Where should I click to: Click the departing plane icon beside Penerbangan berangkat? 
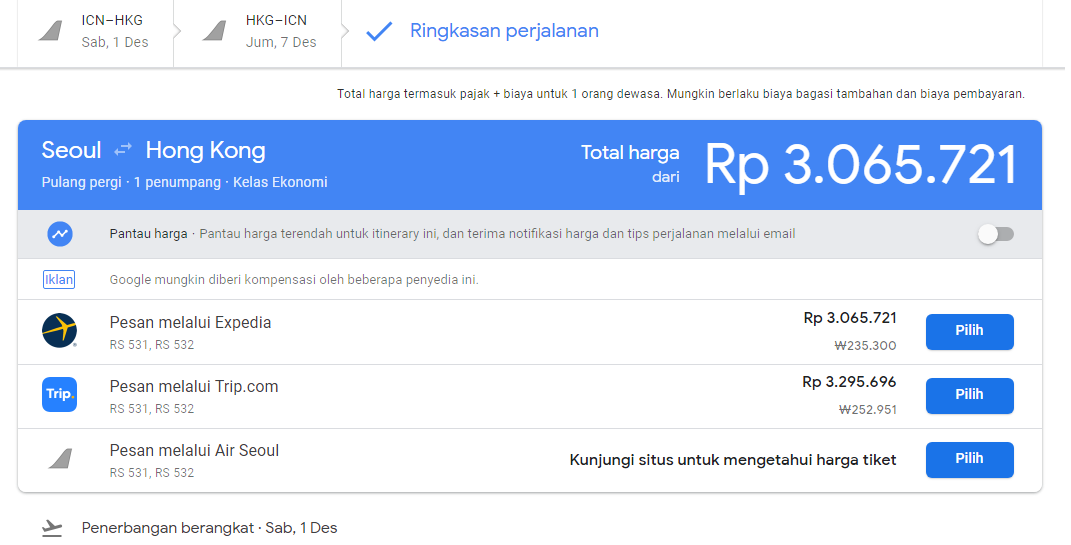[52, 528]
